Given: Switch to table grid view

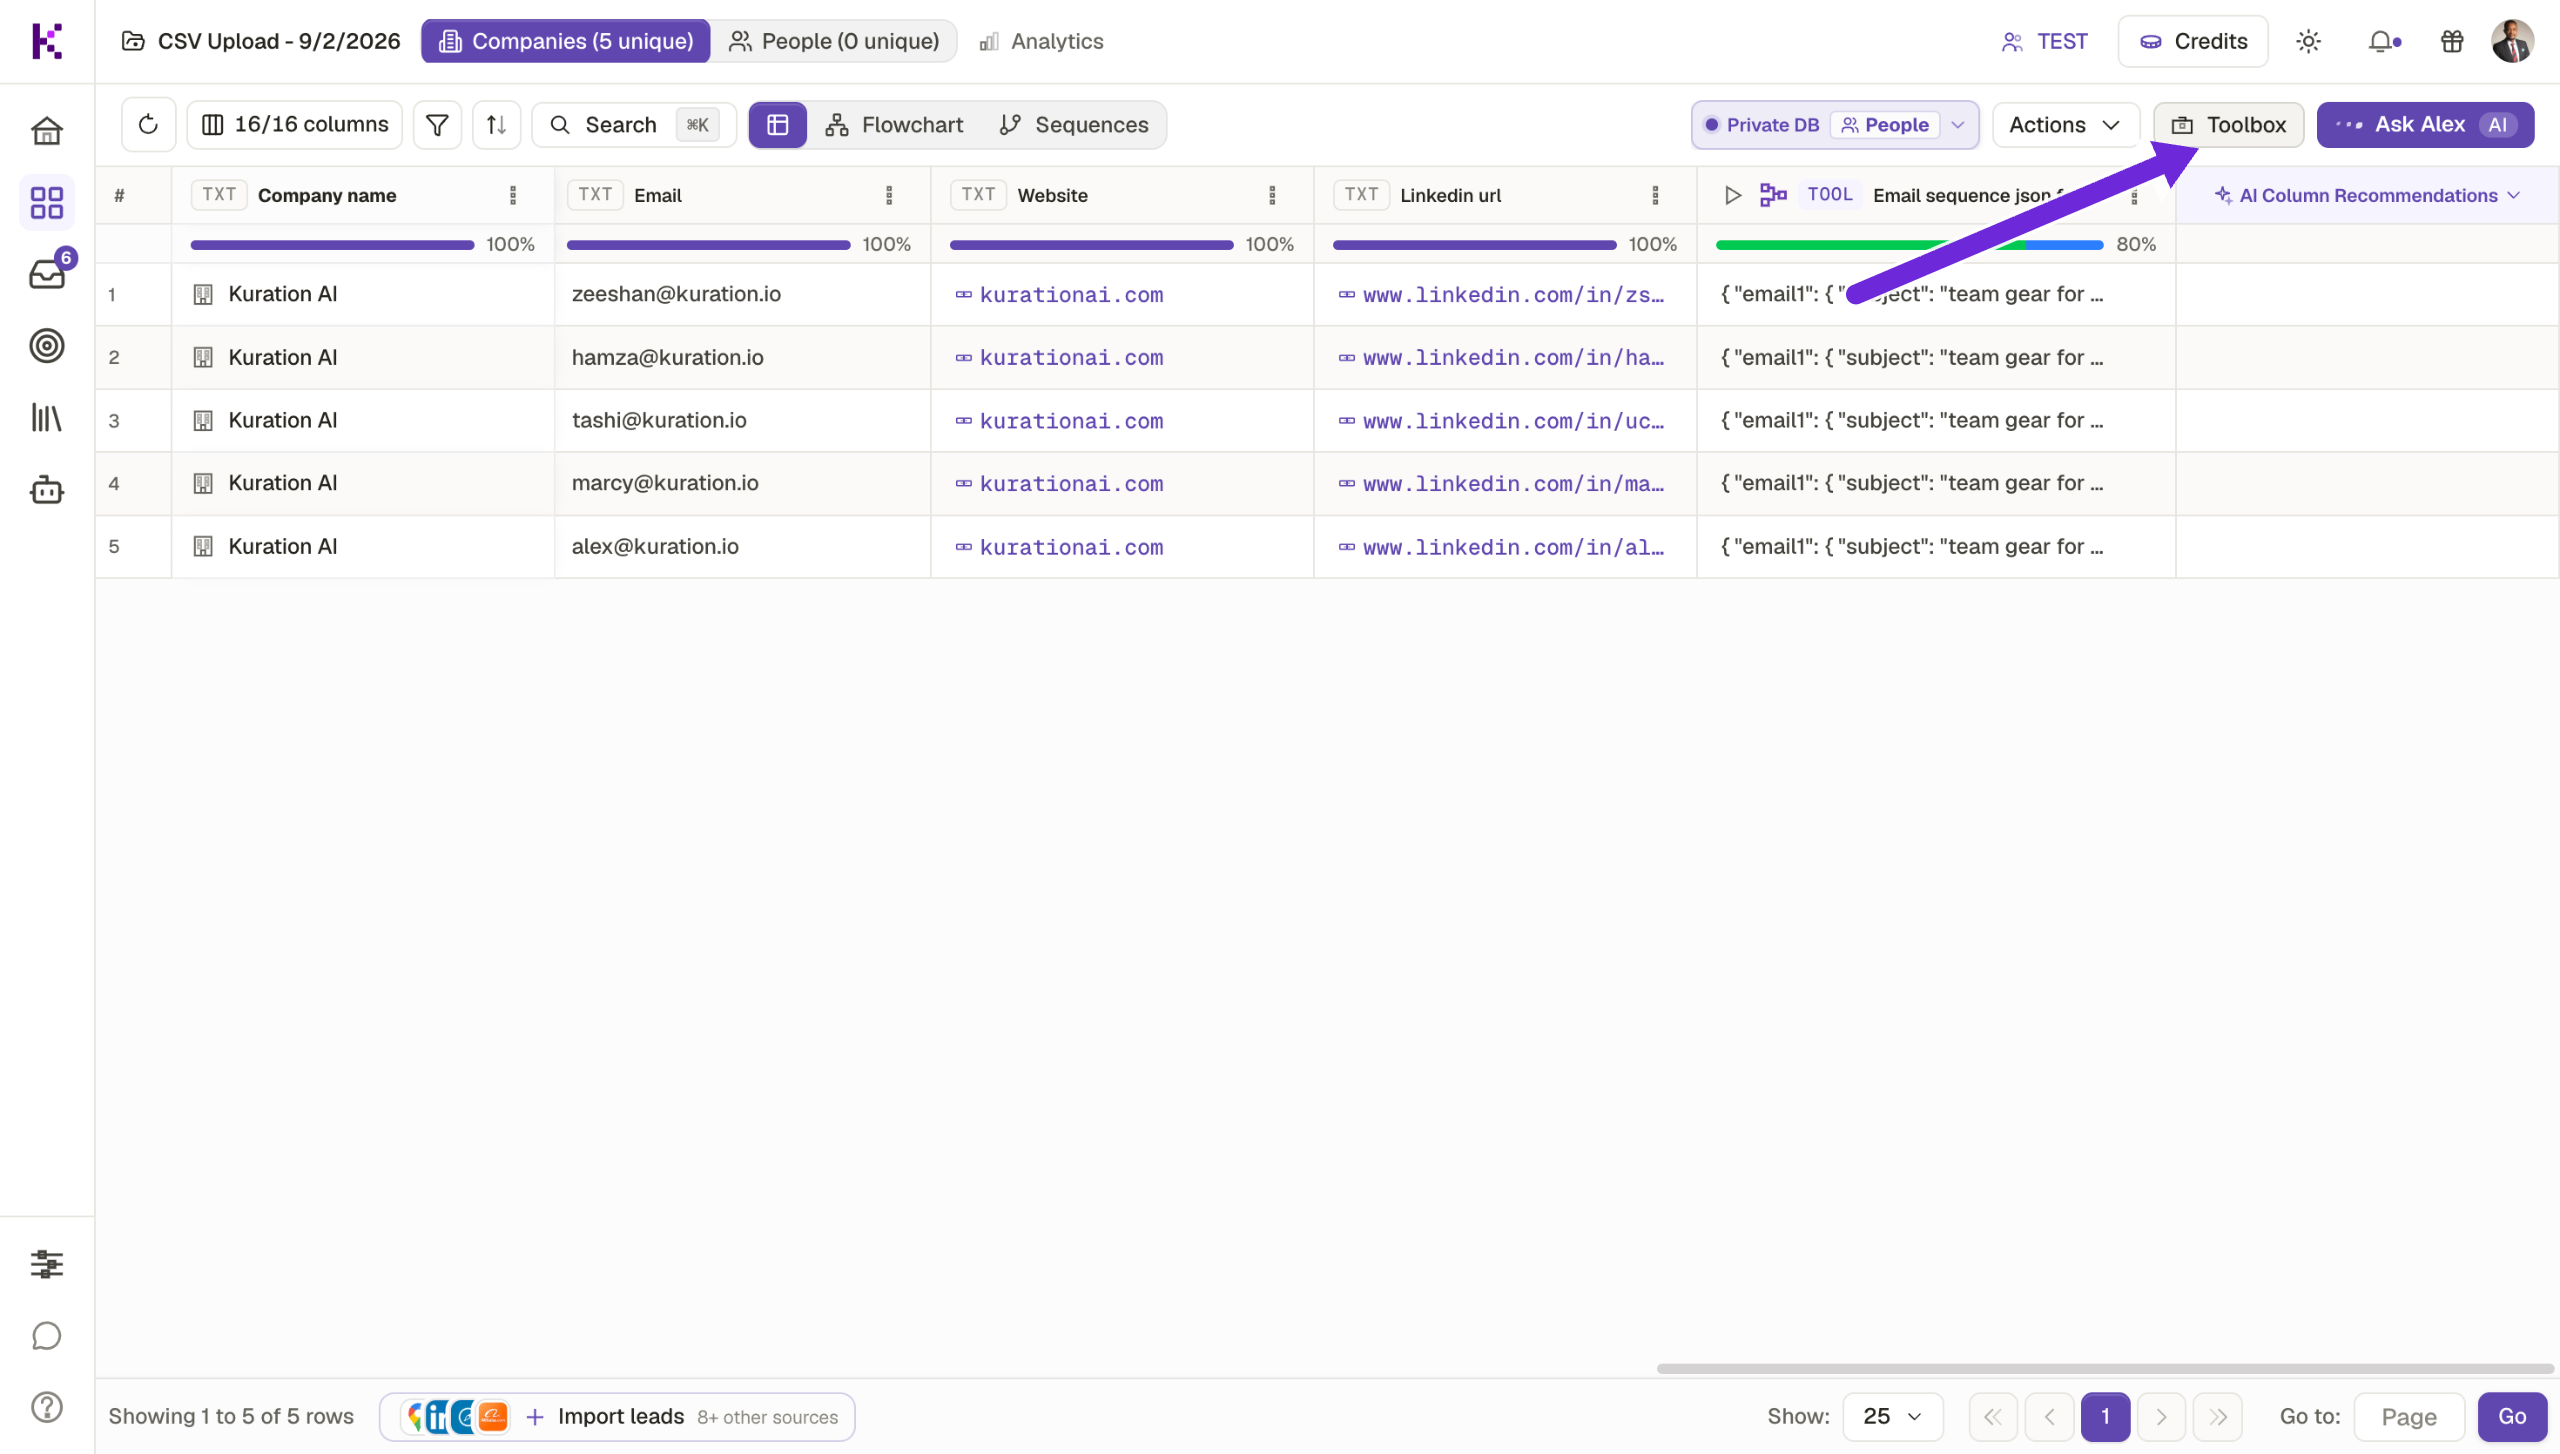Looking at the screenshot, I should click(x=778, y=125).
